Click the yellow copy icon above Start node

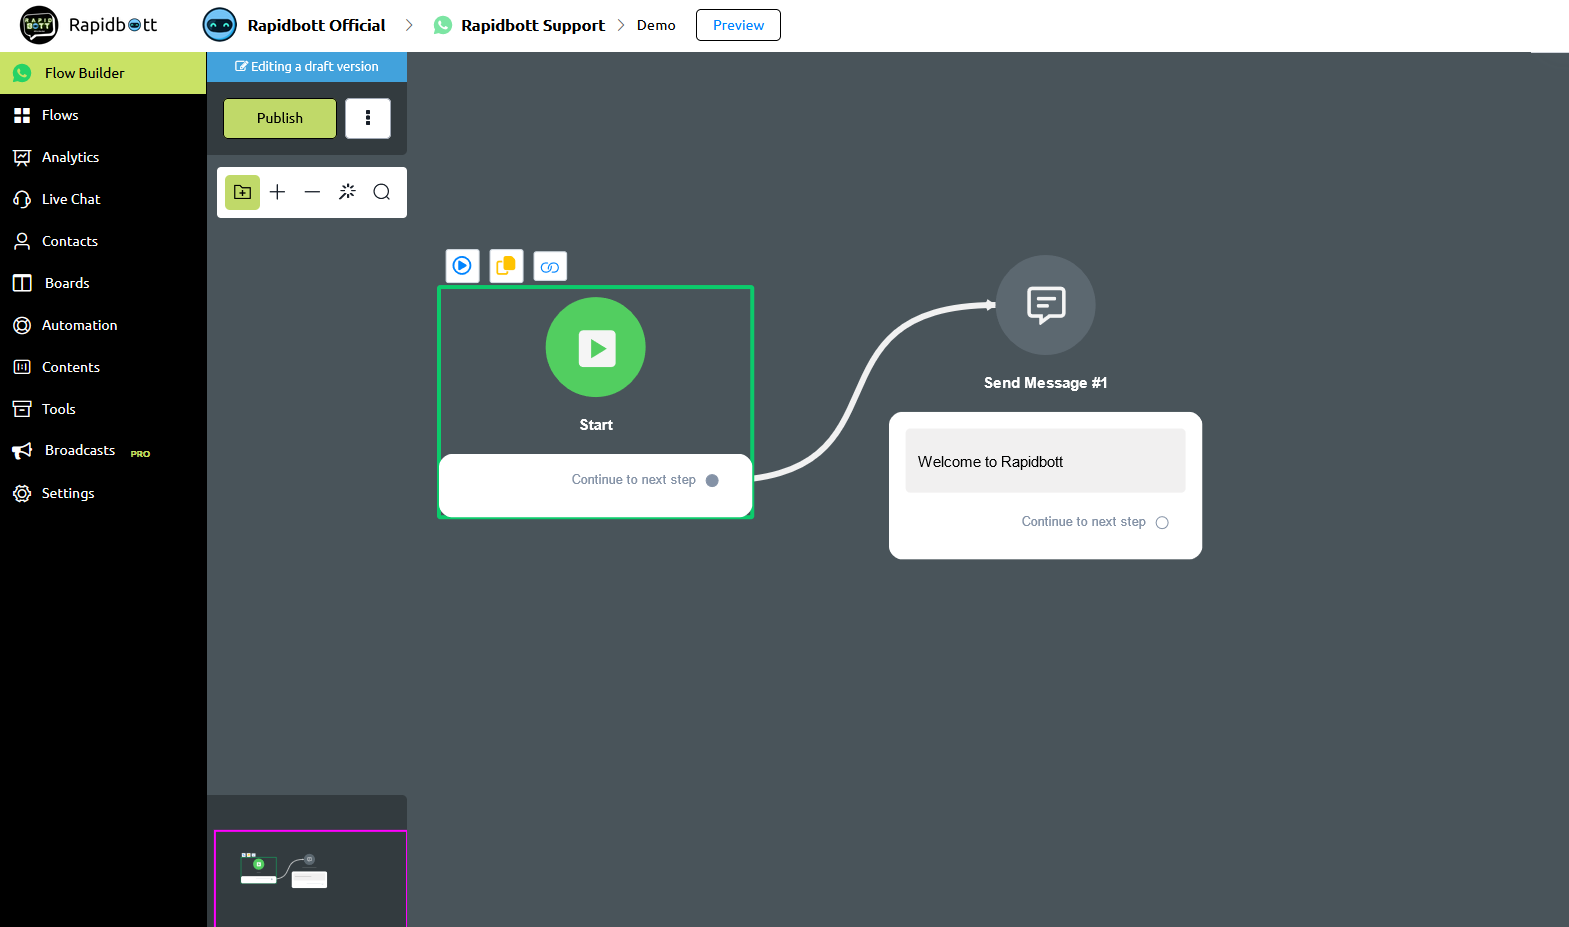506,266
